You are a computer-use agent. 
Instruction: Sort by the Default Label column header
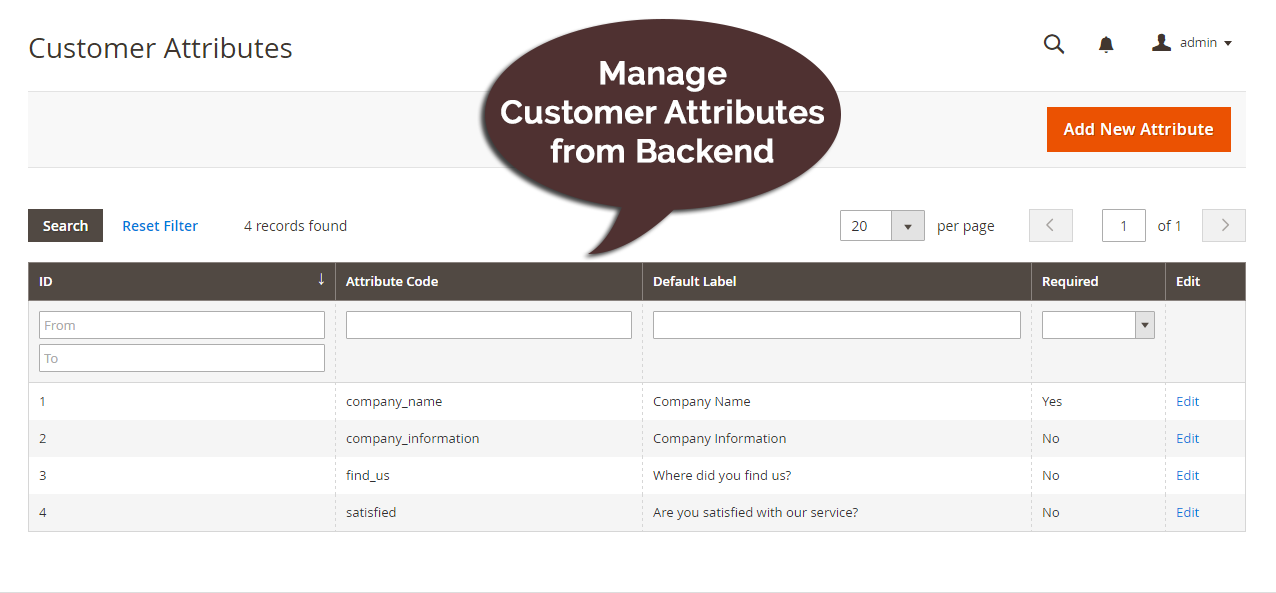tap(694, 281)
